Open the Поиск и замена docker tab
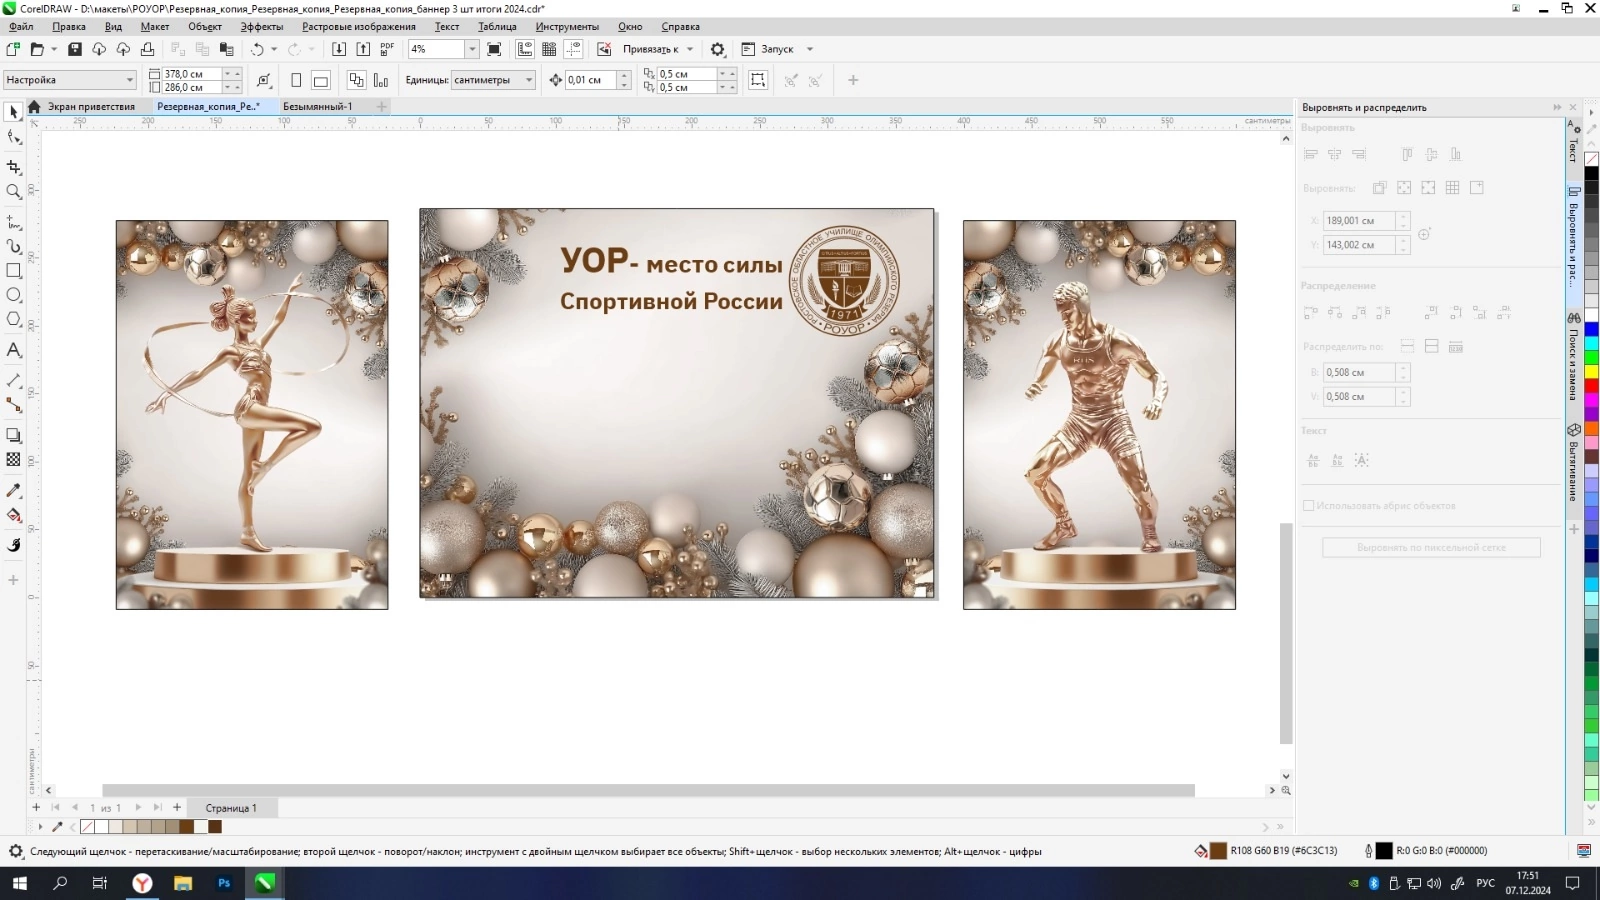Image resolution: width=1600 pixels, height=900 pixels. (x=1573, y=358)
